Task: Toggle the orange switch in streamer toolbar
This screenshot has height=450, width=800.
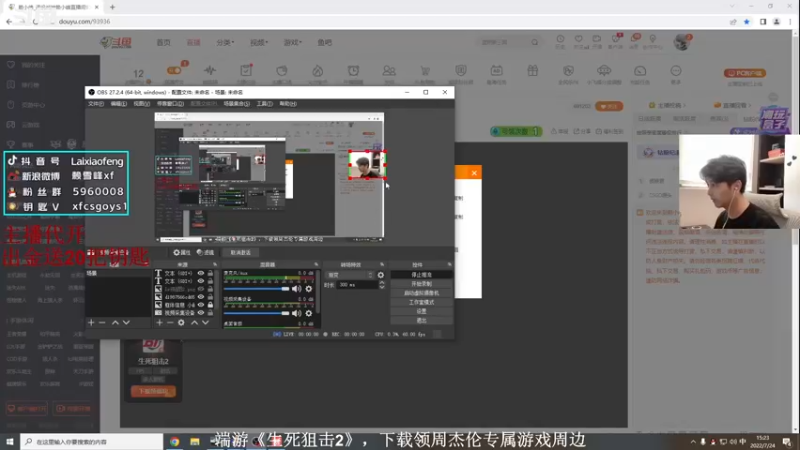Action: pos(174,70)
